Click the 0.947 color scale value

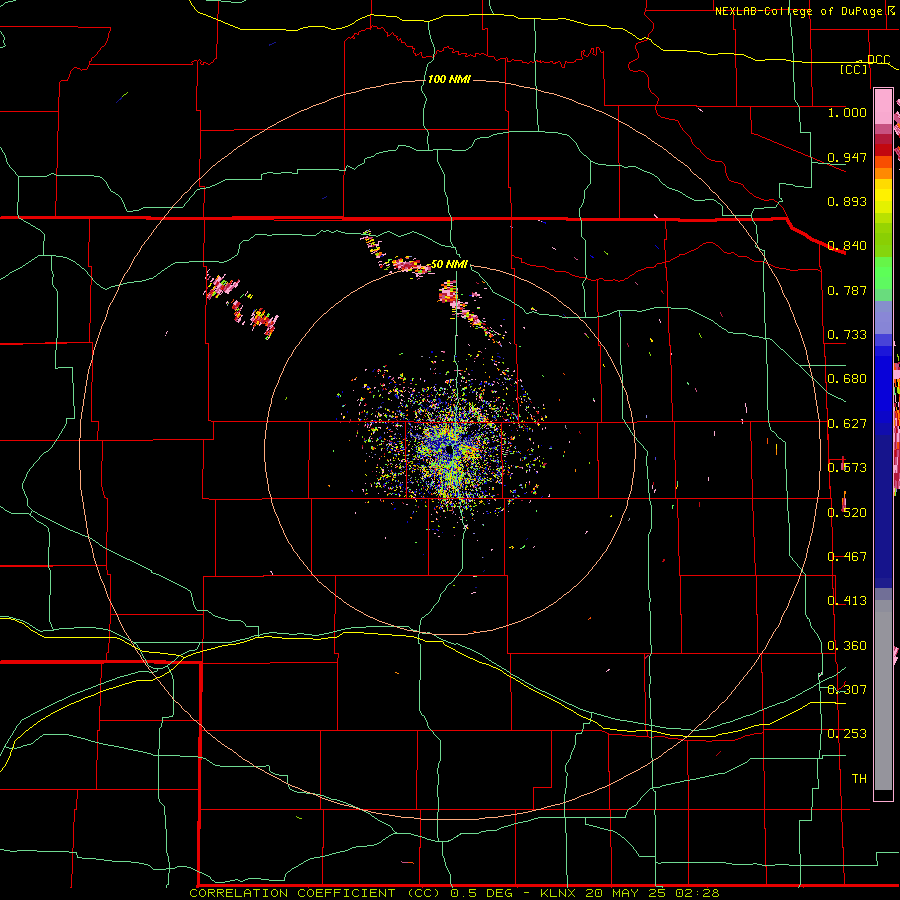pyautogui.click(x=847, y=157)
